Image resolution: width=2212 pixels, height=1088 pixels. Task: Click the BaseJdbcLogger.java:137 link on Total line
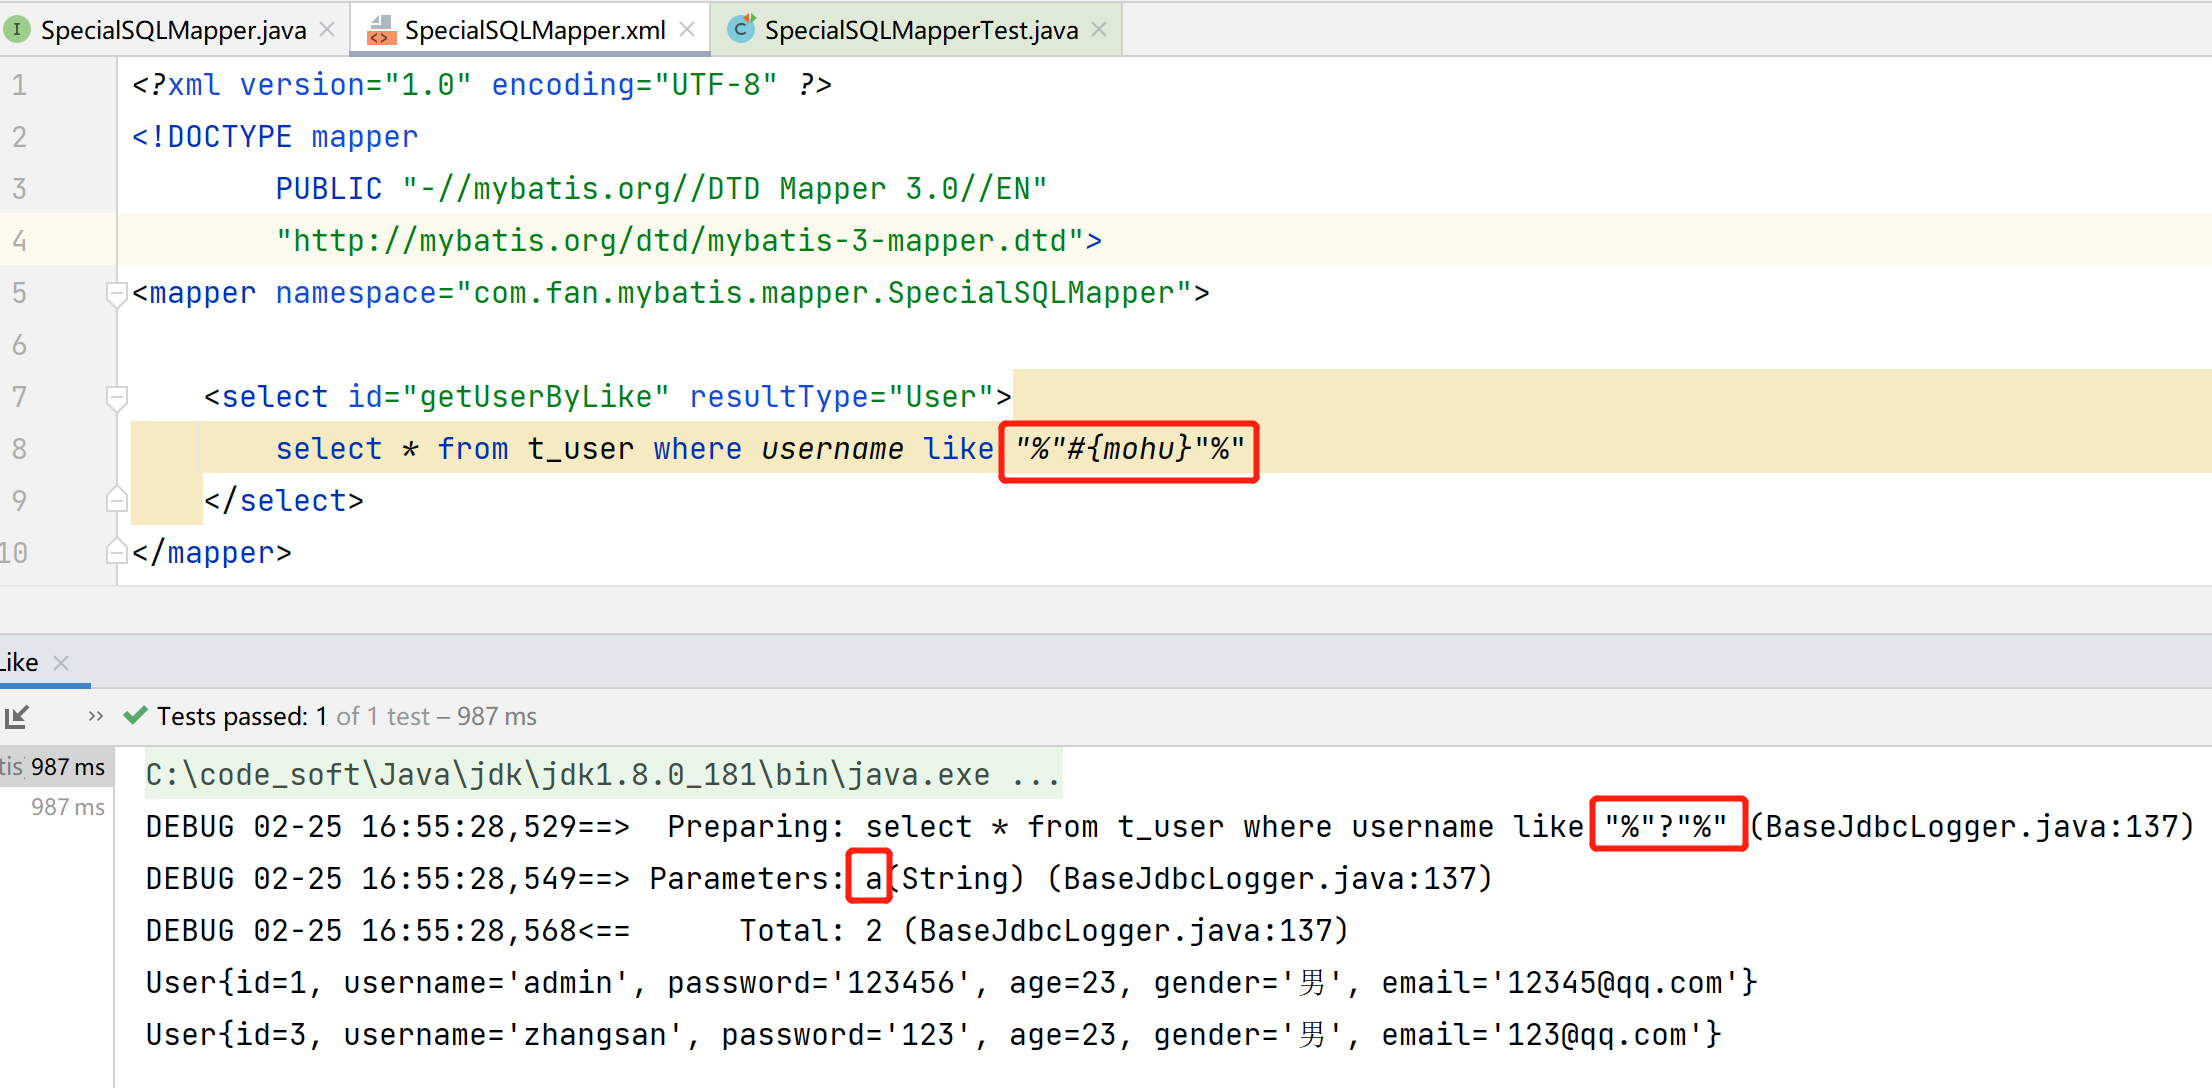[x=1125, y=931]
